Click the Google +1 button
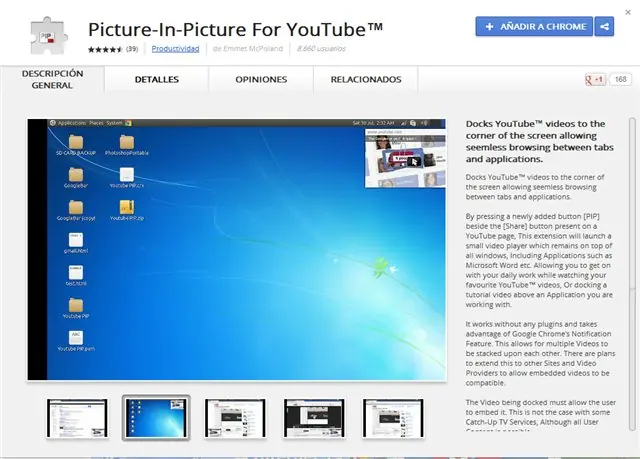 coord(595,79)
